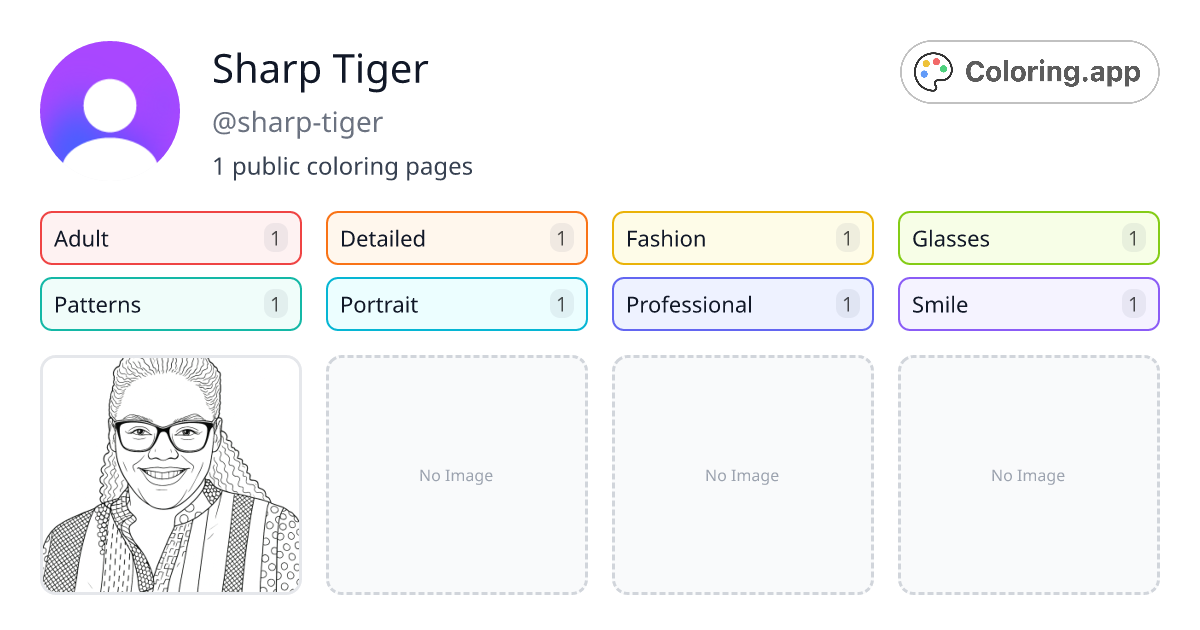The width and height of the screenshot is (1200, 630).
Task: Click the middle No Image placeholder
Action: coord(742,475)
